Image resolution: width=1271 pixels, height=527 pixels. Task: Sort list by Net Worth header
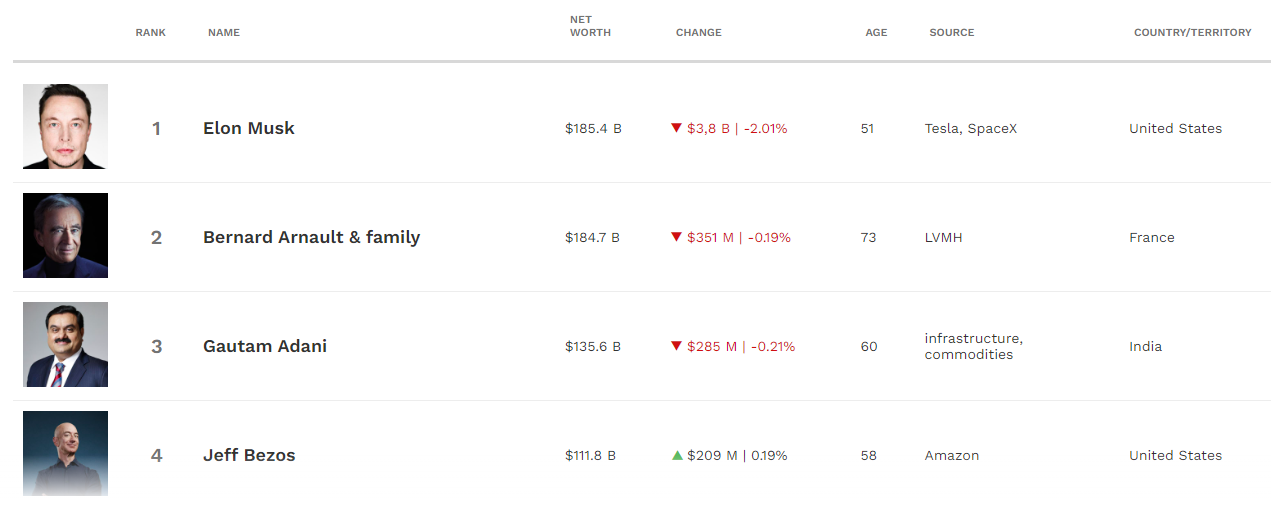click(590, 26)
